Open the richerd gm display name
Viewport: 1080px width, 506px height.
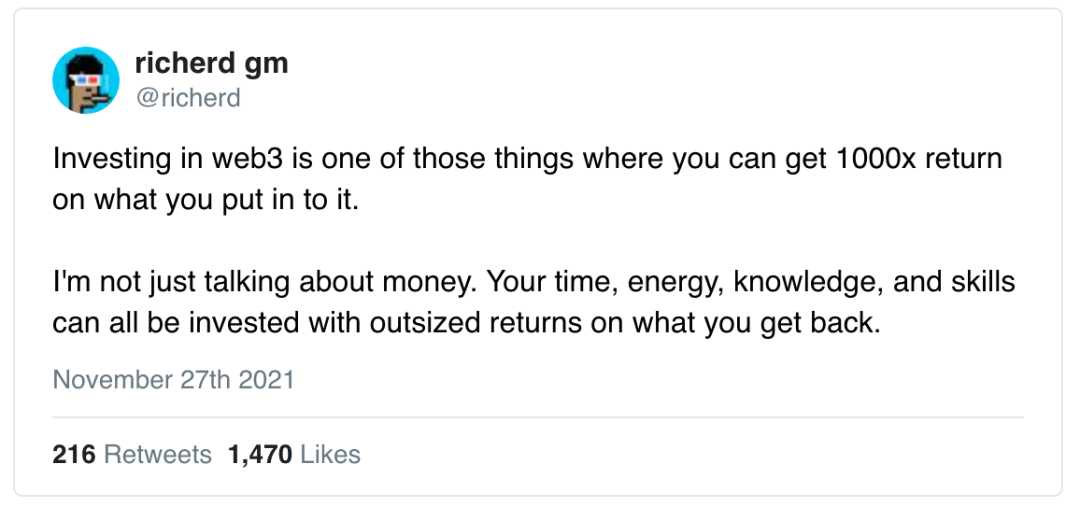211,64
